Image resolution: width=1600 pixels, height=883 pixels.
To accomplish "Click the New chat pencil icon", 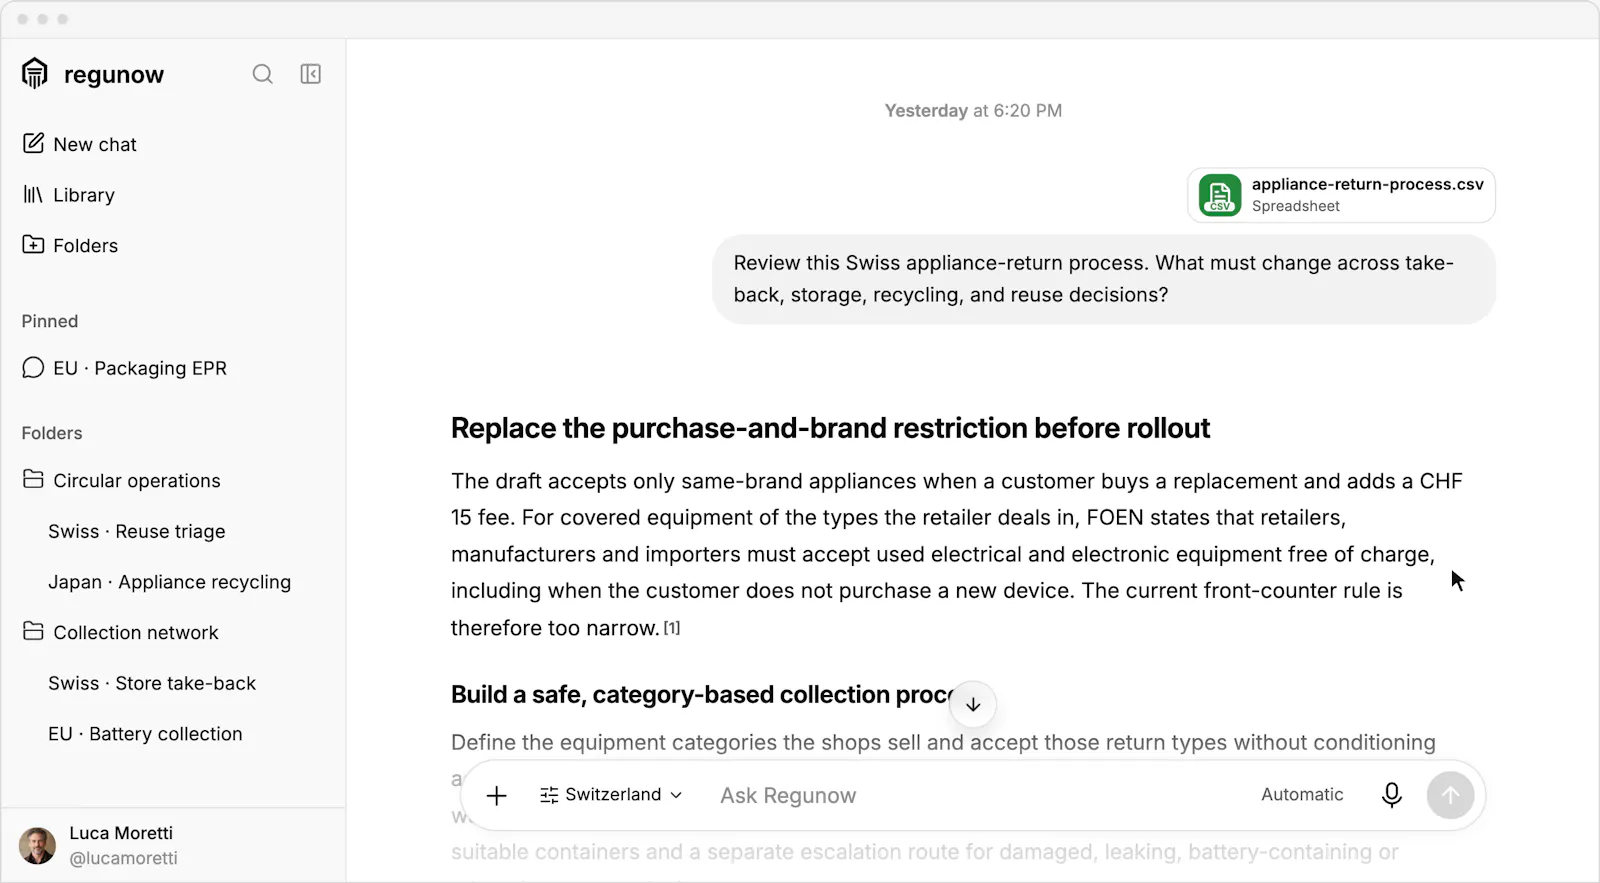I will click(x=33, y=143).
